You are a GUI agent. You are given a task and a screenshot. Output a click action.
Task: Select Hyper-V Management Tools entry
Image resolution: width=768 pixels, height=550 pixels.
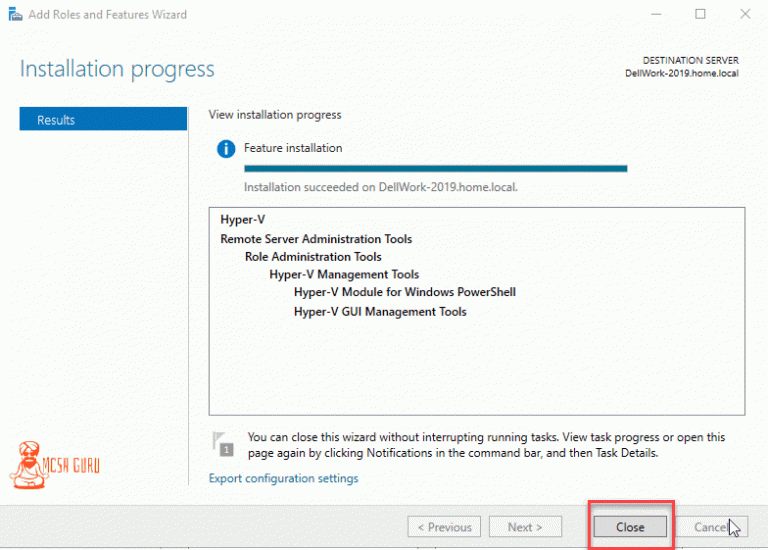coord(344,274)
